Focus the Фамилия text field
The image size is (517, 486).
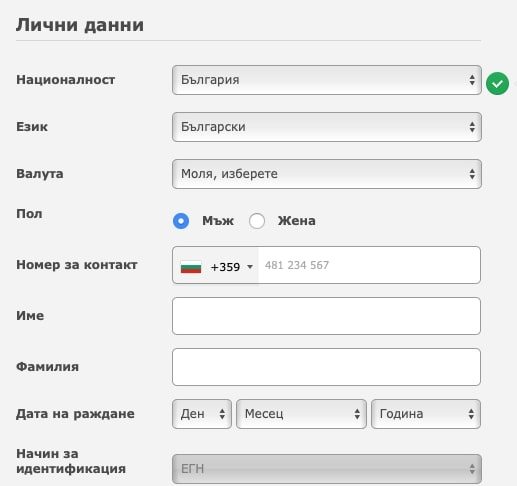326,367
